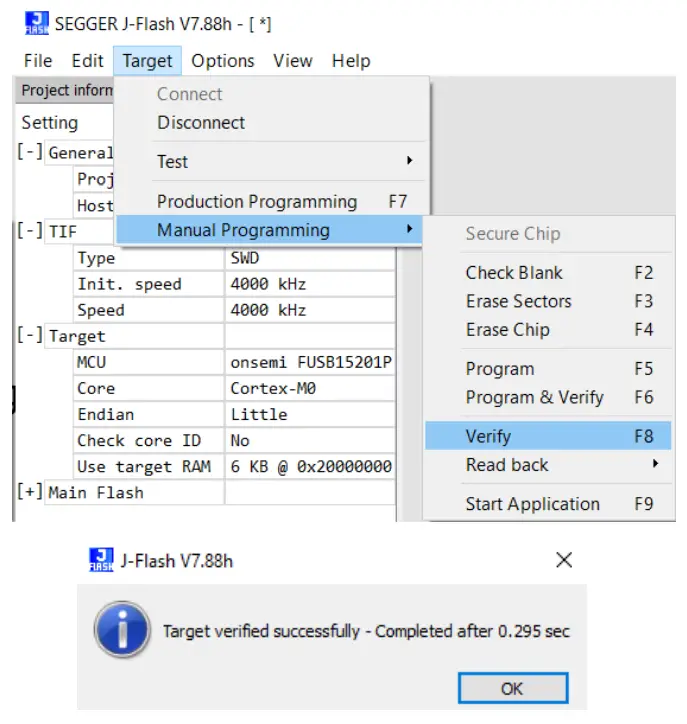The height and width of the screenshot is (724, 687).
Task: Close the J-Flash V7.88h dialog
Action: pos(564,560)
